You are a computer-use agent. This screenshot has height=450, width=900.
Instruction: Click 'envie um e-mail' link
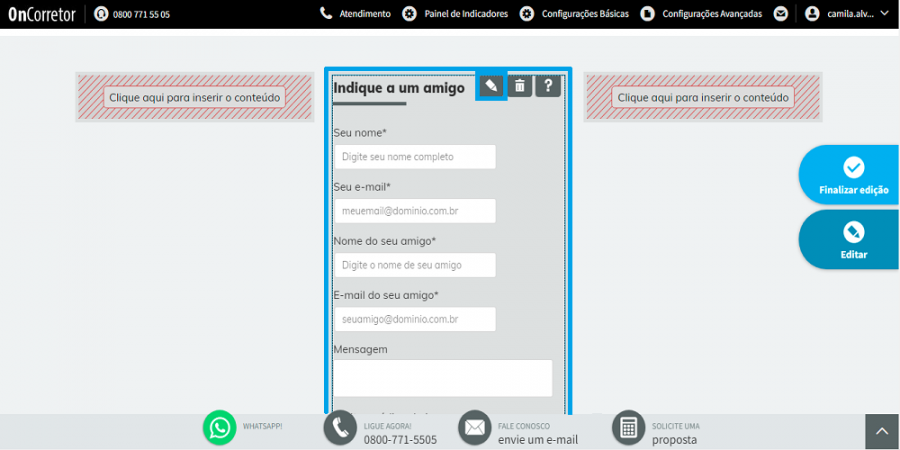click(538, 440)
